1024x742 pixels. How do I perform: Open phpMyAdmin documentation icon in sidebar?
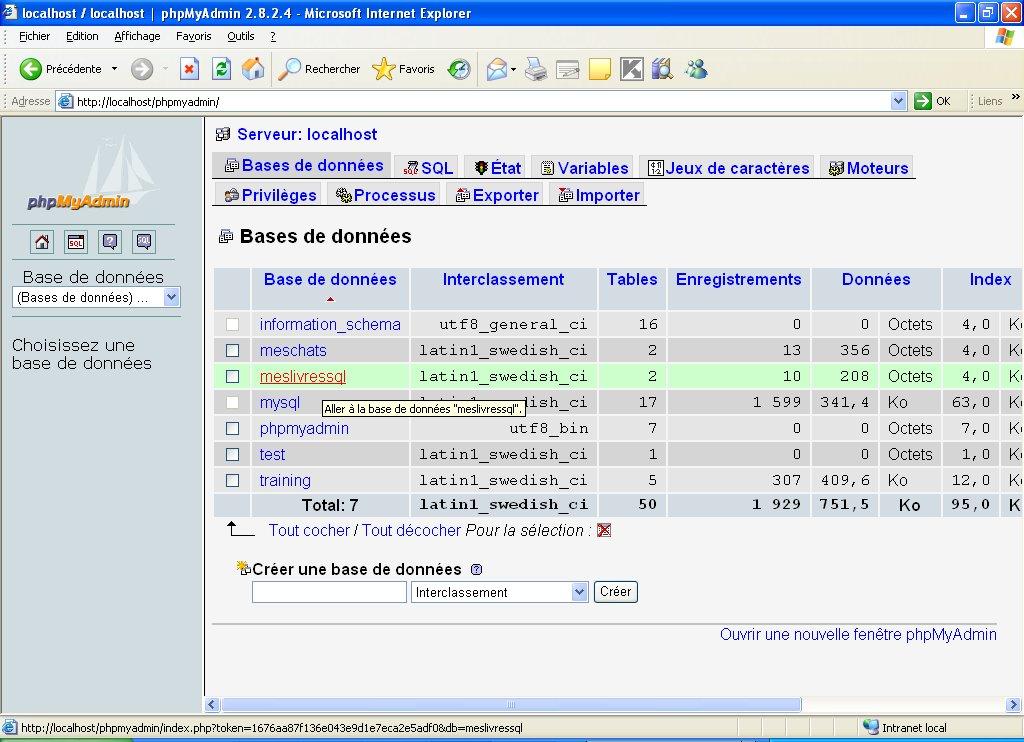pyautogui.click(x=110, y=241)
